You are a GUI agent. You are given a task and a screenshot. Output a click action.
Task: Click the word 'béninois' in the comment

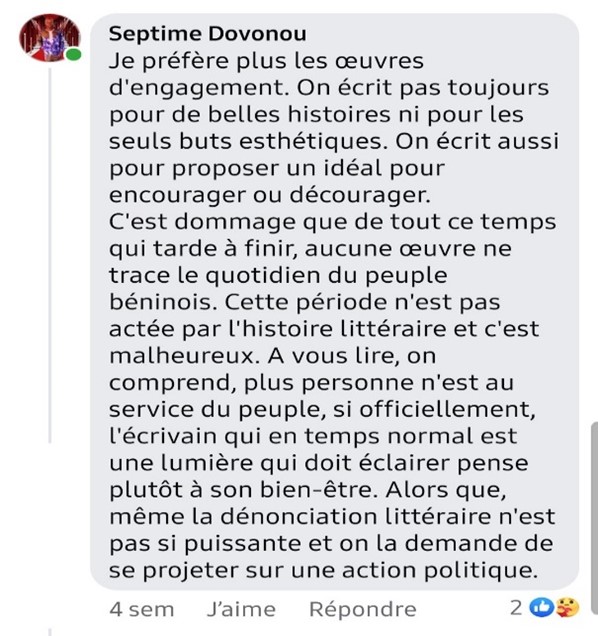click(163, 302)
